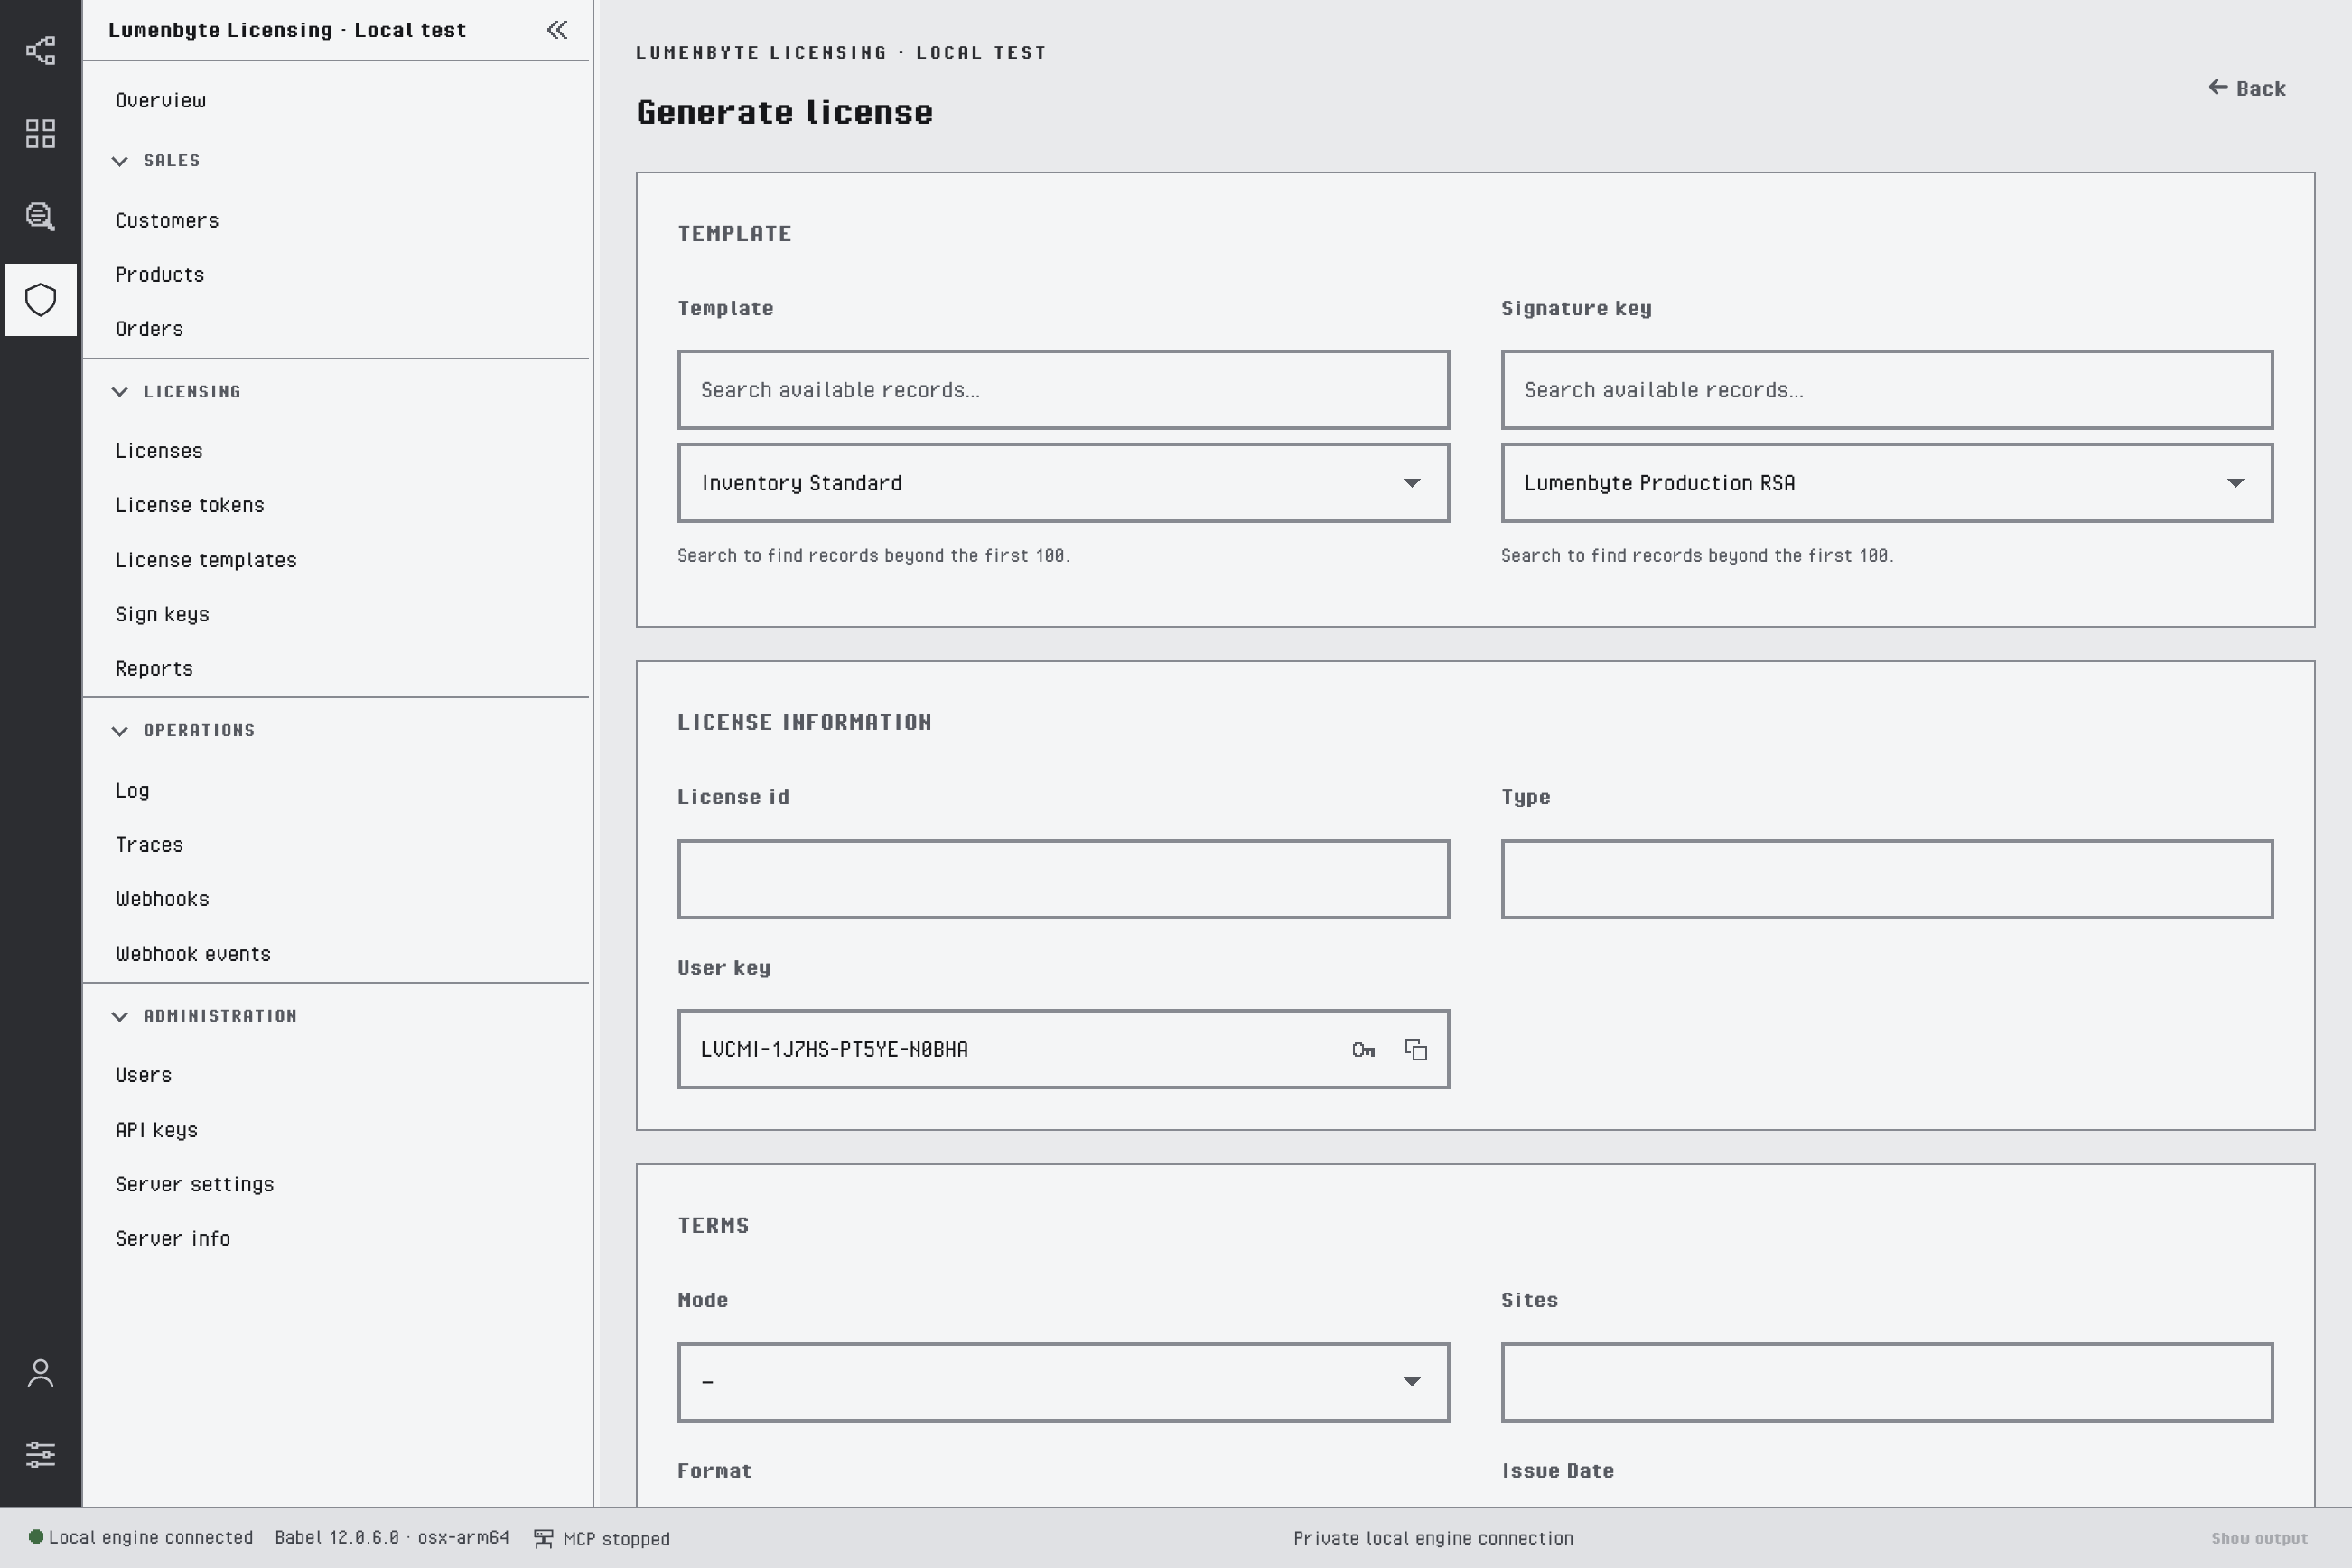Image resolution: width=2352 pixels, height=1568 pixels.
Task: Click the green engine connected indicator
Action: [x=36, y=1537]
